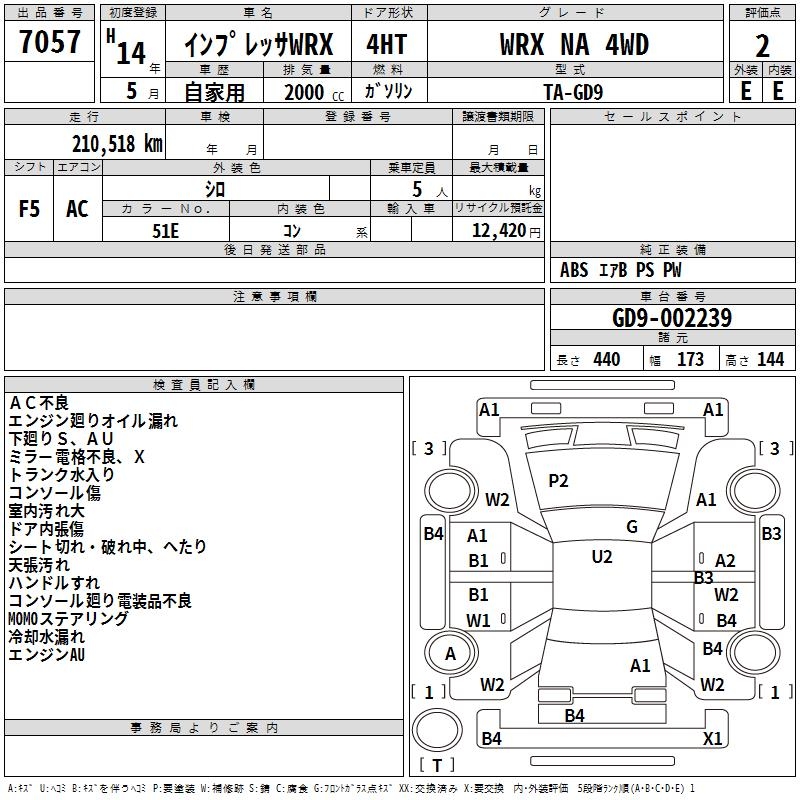This screenshot has height=800, width=800.
Task: Click the note 天張汚れ
Action: click(39, 565)
